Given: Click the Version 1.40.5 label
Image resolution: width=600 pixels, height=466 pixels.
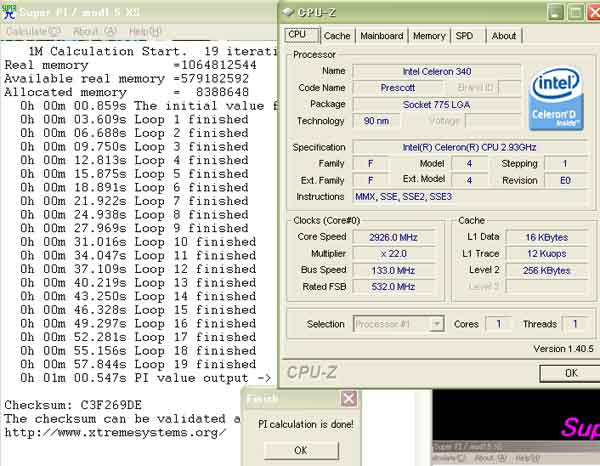Looking at the screenshot, I should coord(563,349).
